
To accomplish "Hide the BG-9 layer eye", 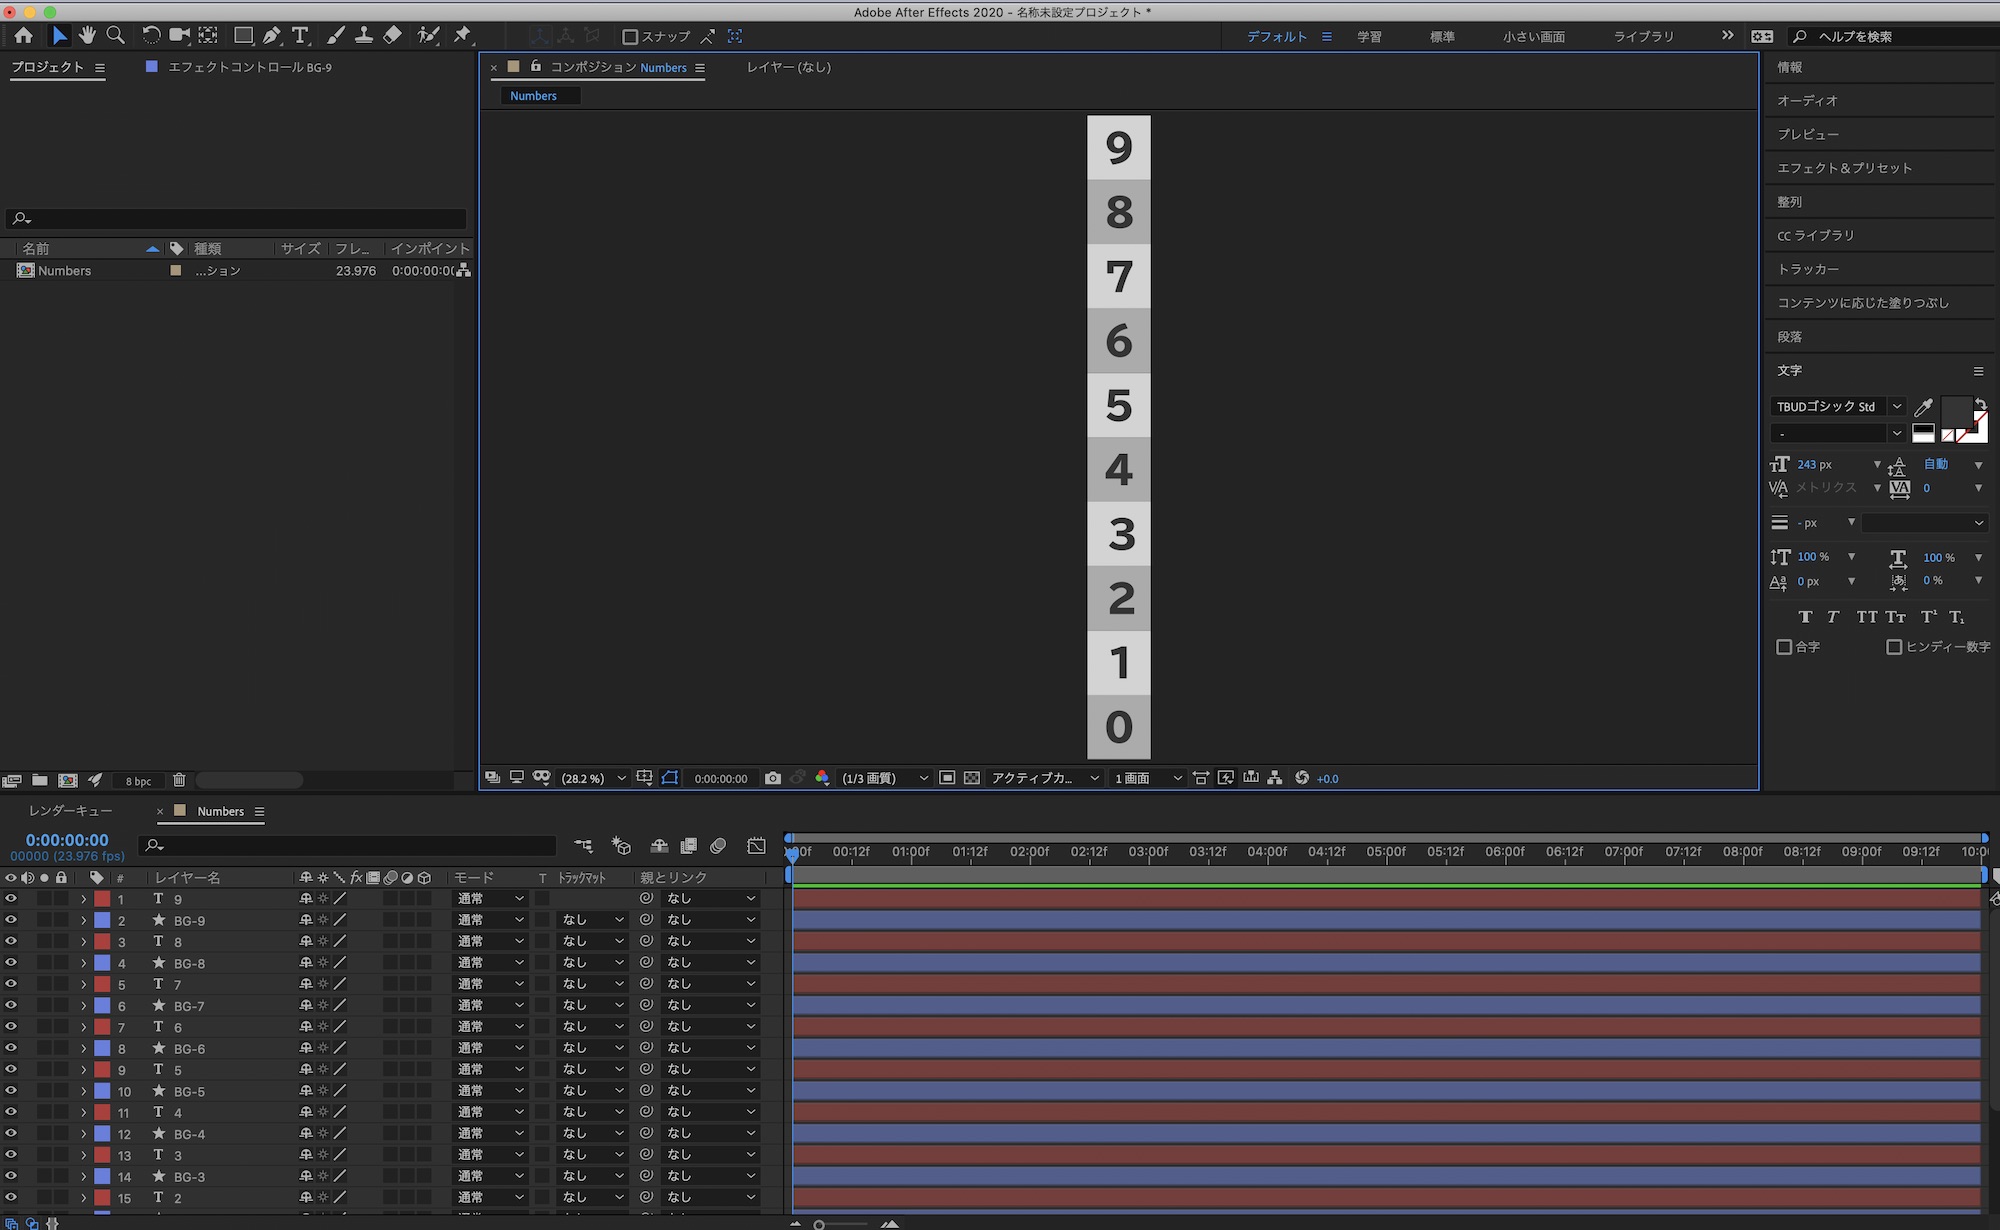I will coord(11,920).
